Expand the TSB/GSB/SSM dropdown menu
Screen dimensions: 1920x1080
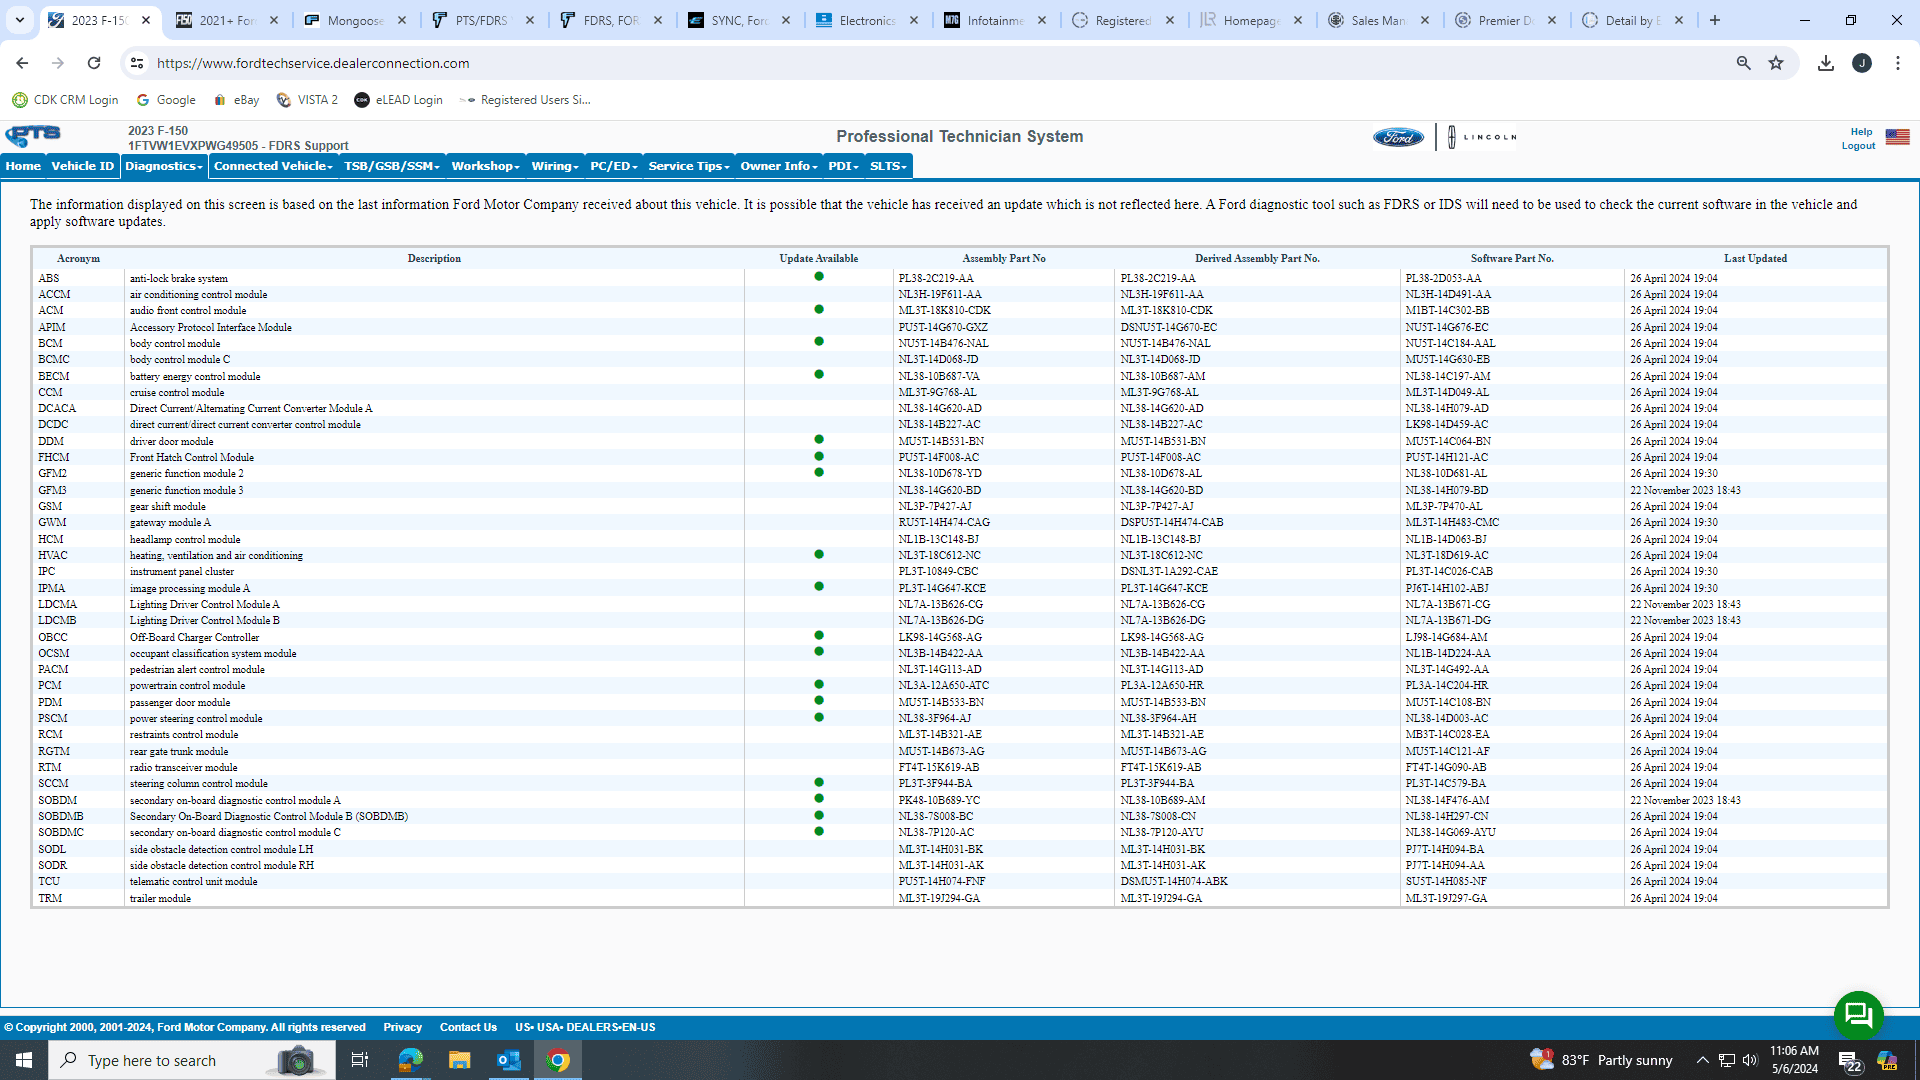click(391, 166)
